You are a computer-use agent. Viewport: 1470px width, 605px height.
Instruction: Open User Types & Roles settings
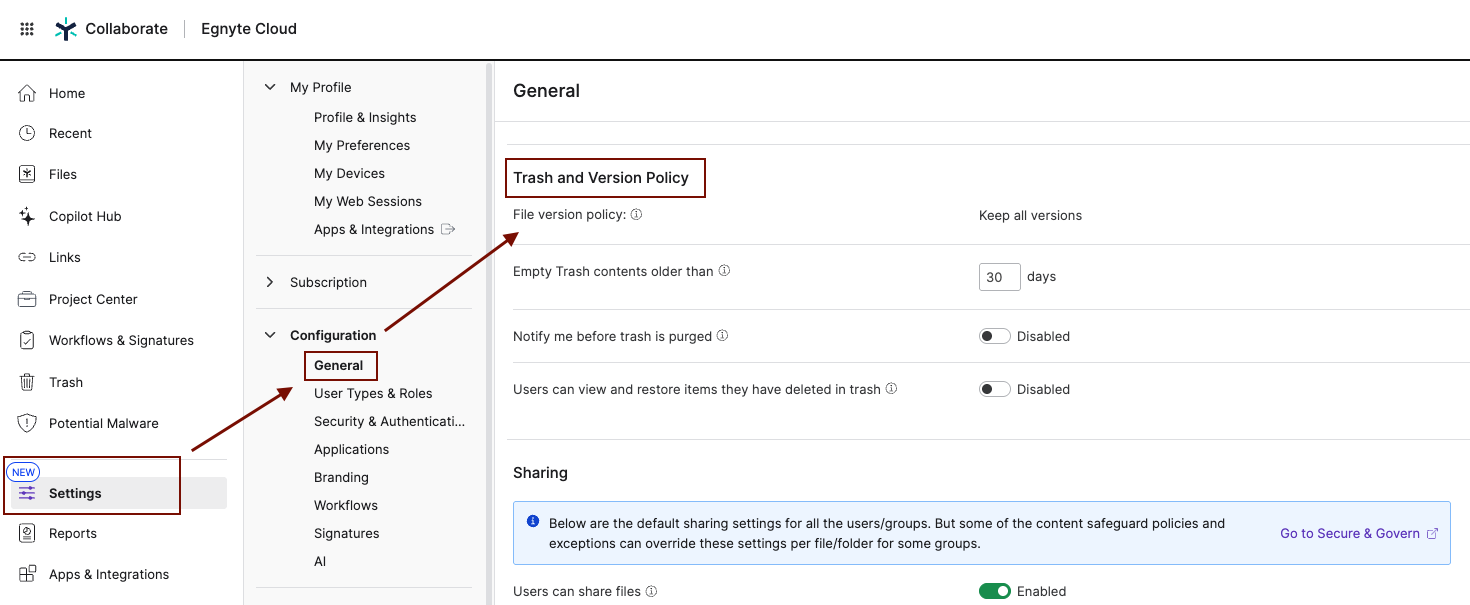click(x=375, y=393)
